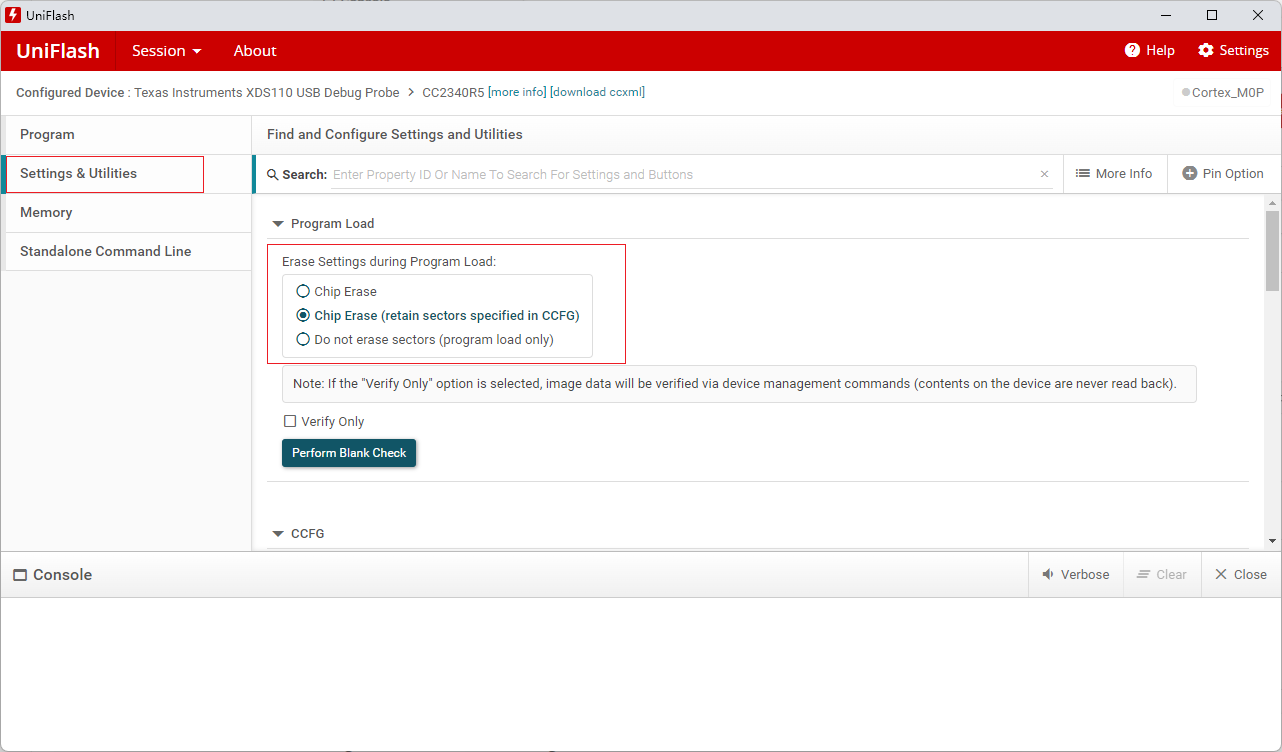1282x752 pixels.
Task: Select Do not erase sectors option
Action: click(x=303, y=339)
